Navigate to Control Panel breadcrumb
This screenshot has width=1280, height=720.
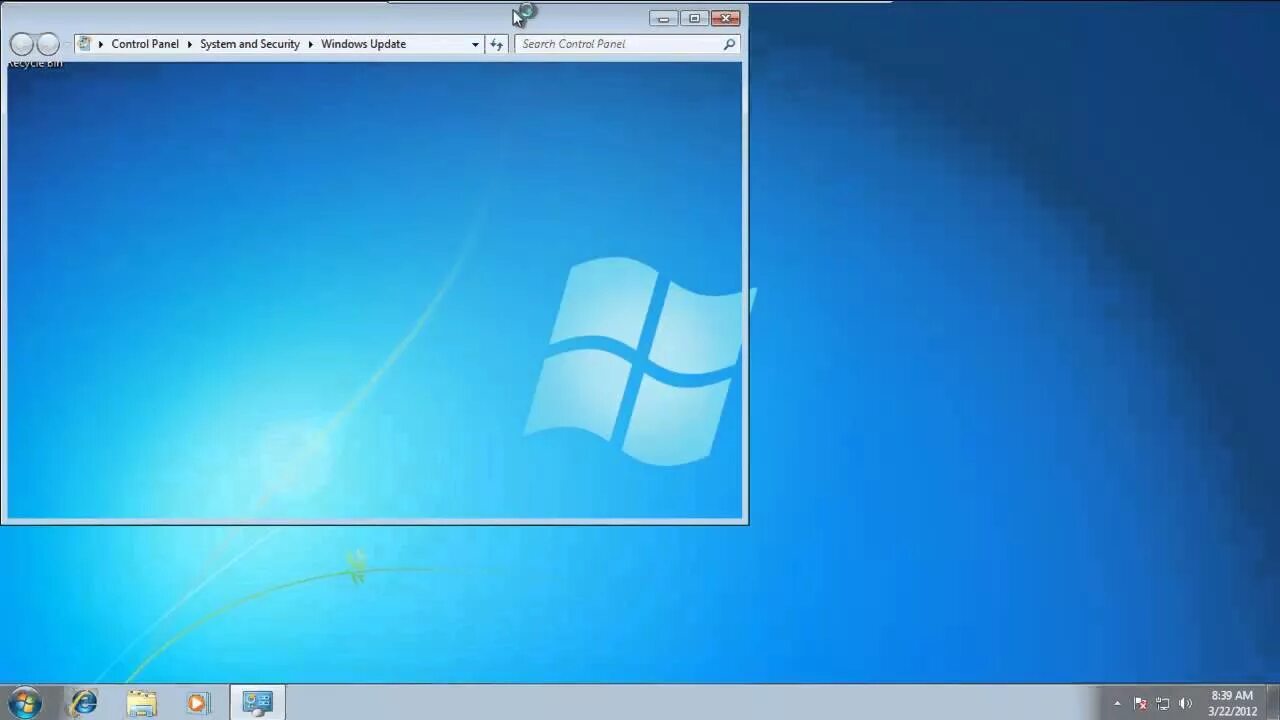(x=145, y=44)
